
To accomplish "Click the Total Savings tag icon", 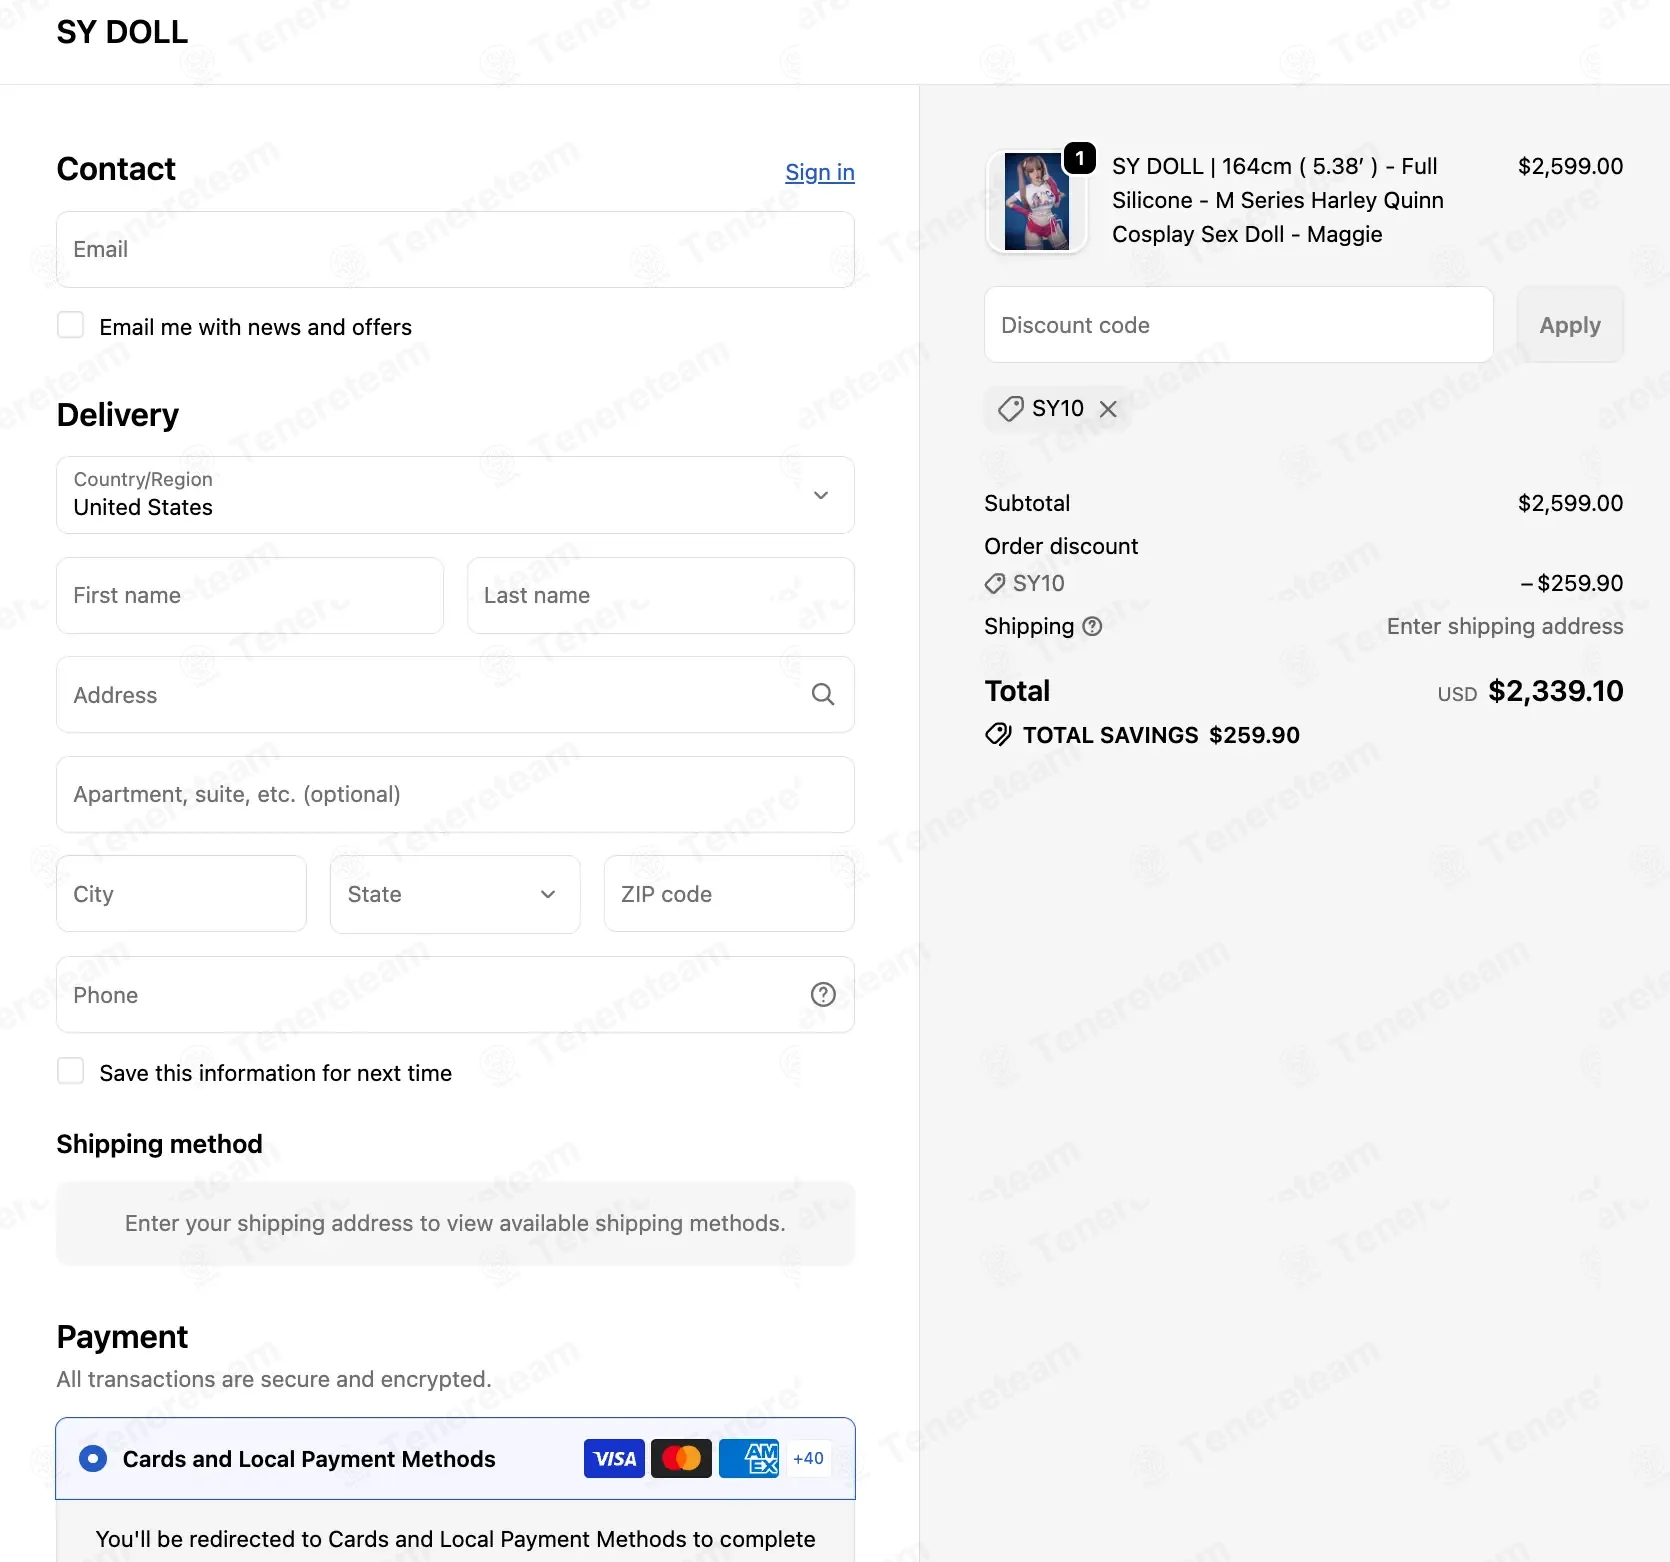I will [998, 735].
